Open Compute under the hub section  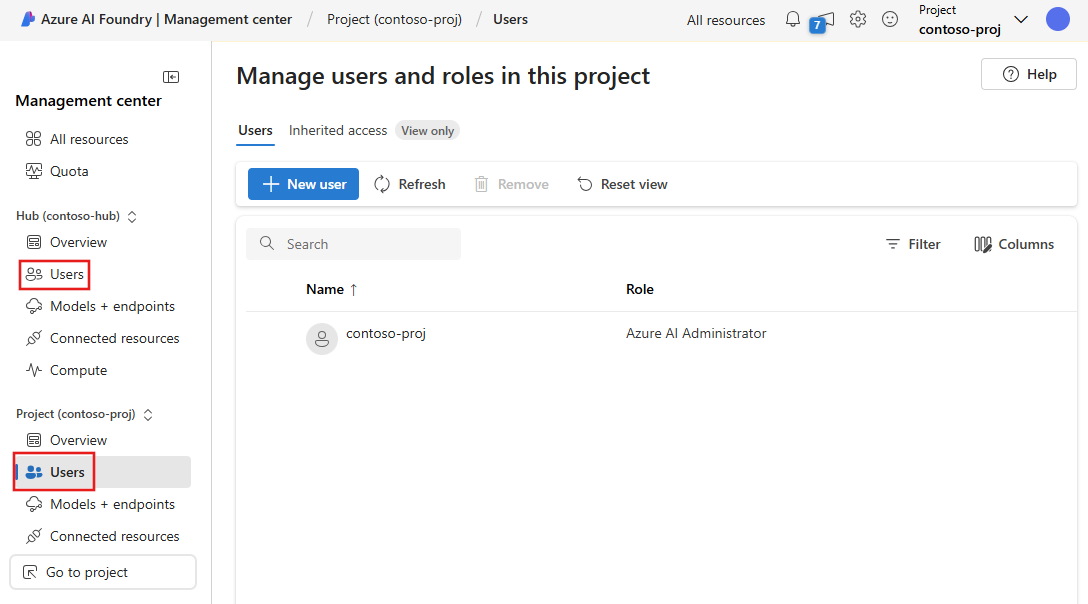pyautogui.click(x=78, y=370)
